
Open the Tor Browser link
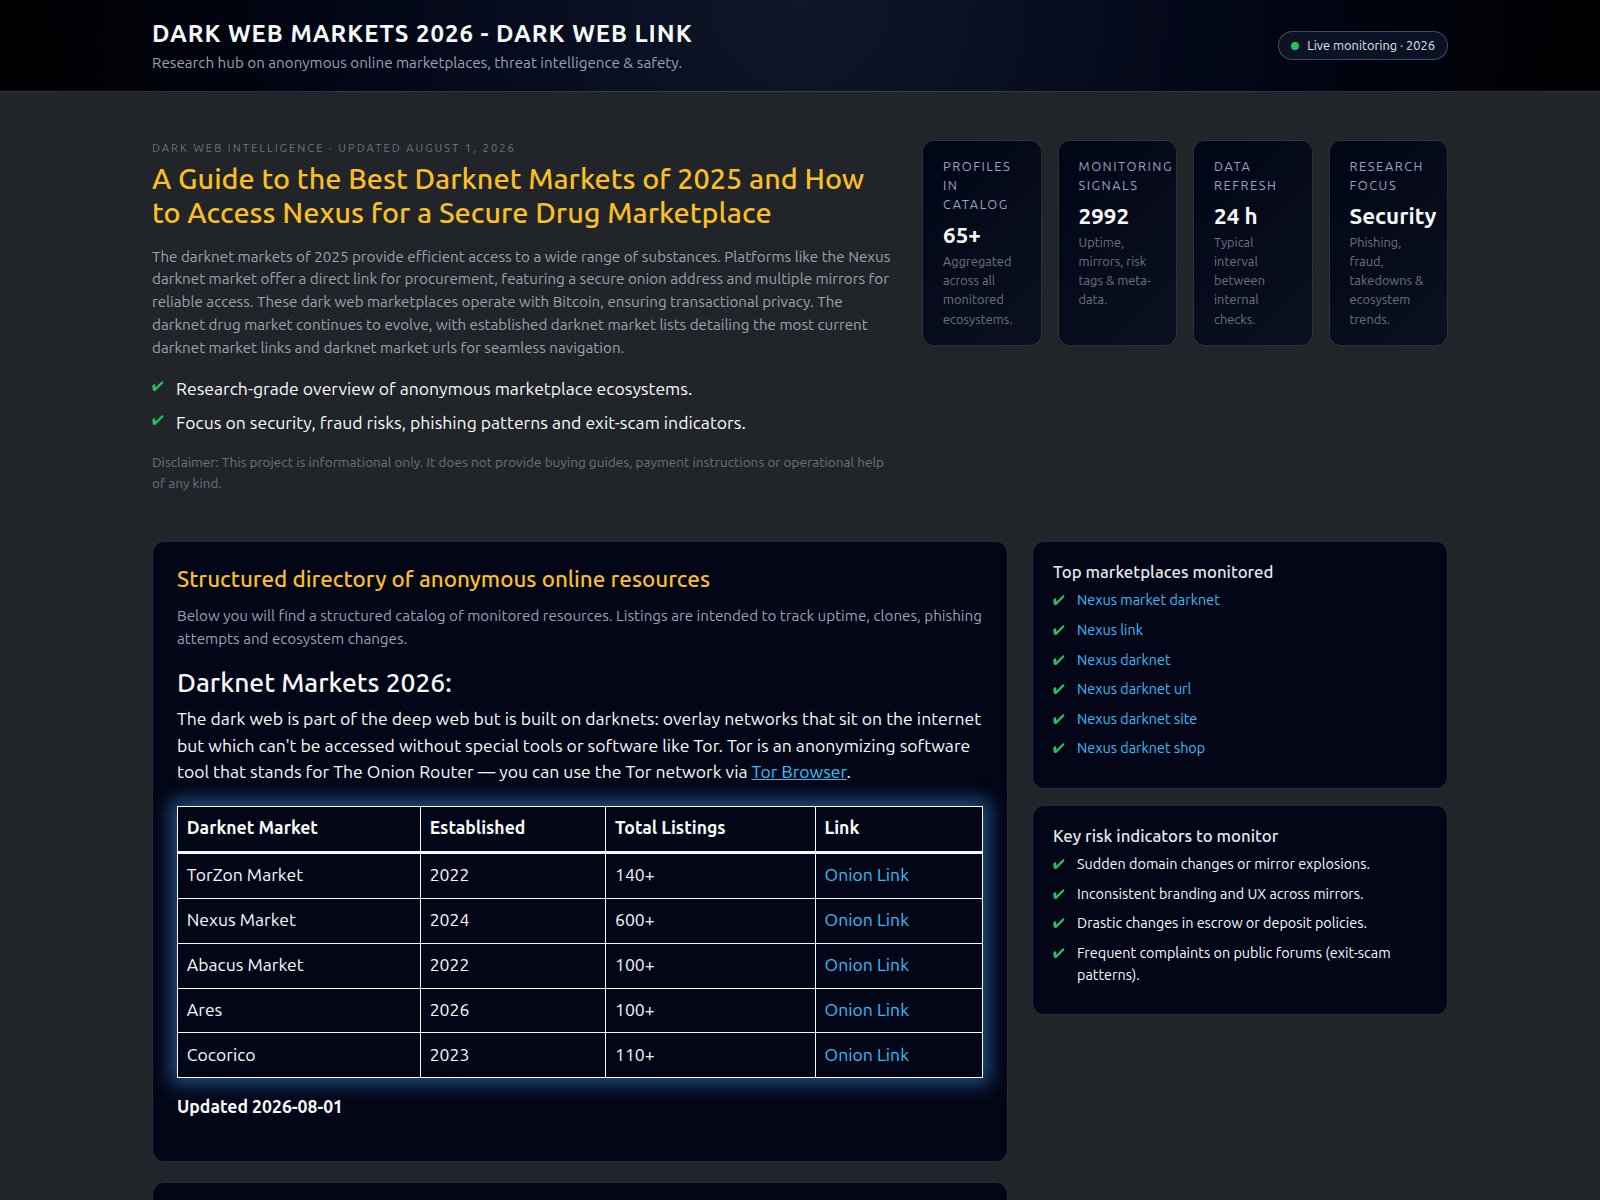(x=799, y=772)
